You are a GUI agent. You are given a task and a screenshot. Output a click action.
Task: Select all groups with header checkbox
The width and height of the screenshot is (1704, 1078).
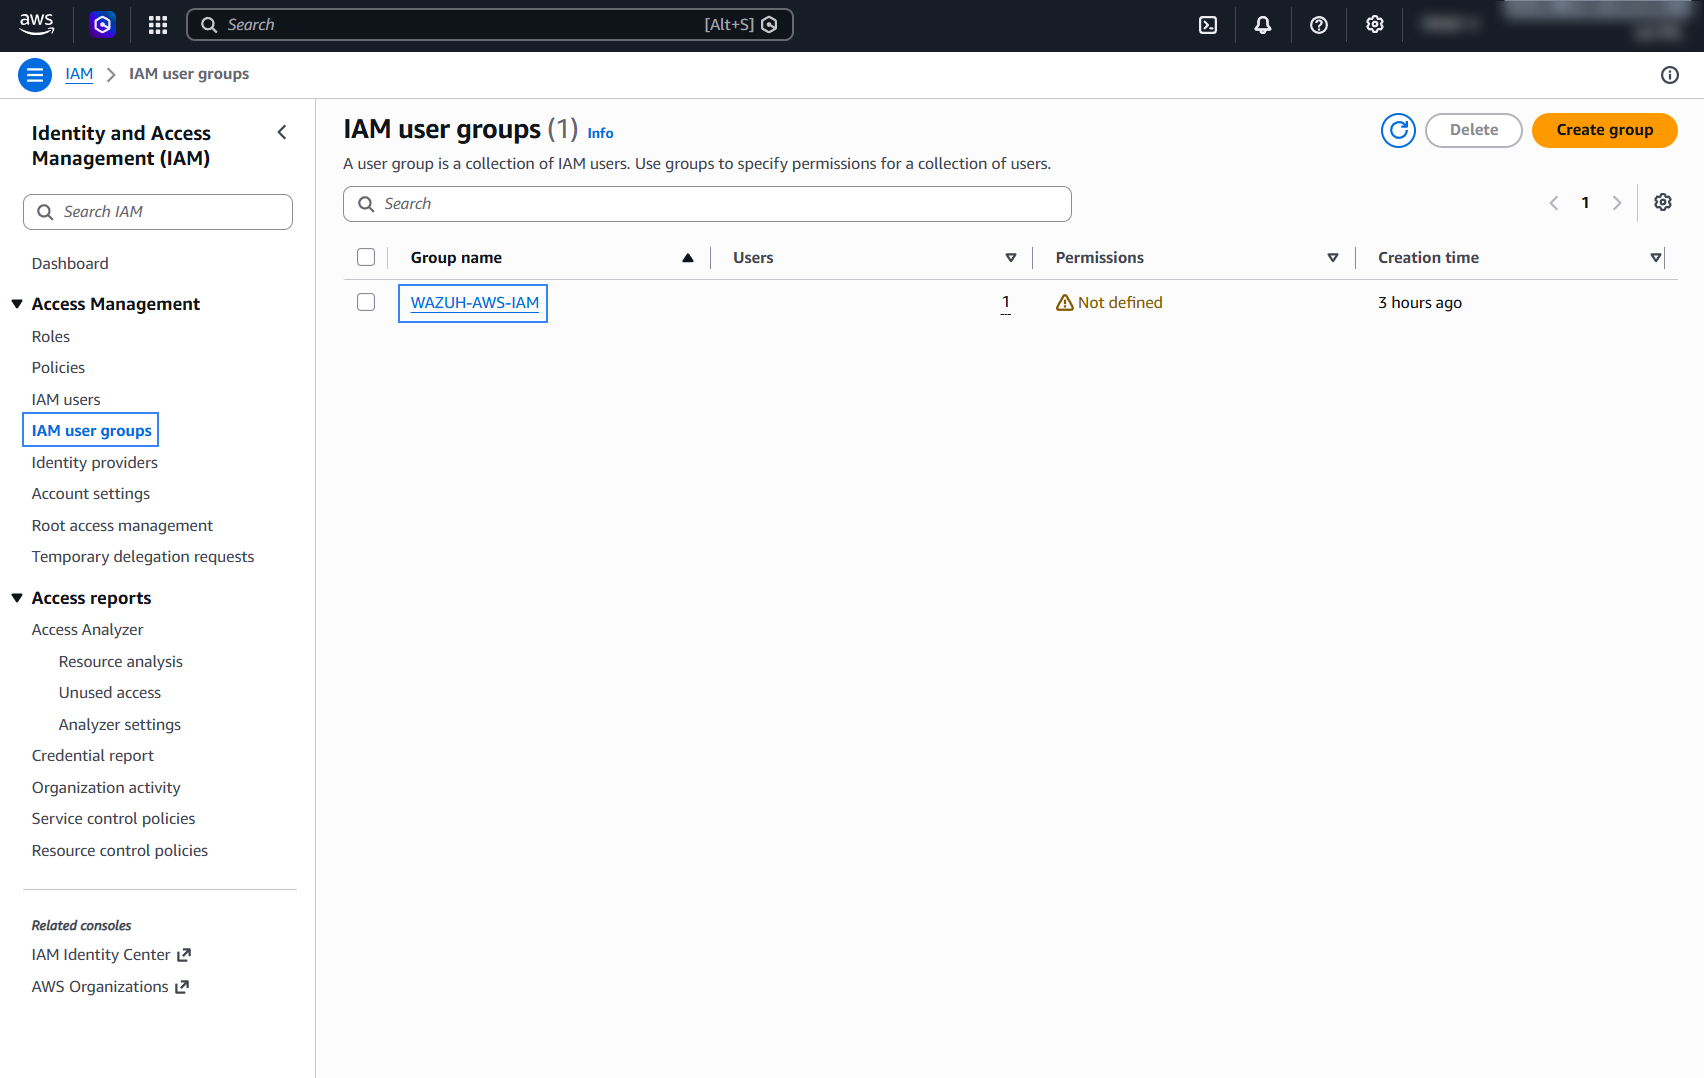coord(366,257)
